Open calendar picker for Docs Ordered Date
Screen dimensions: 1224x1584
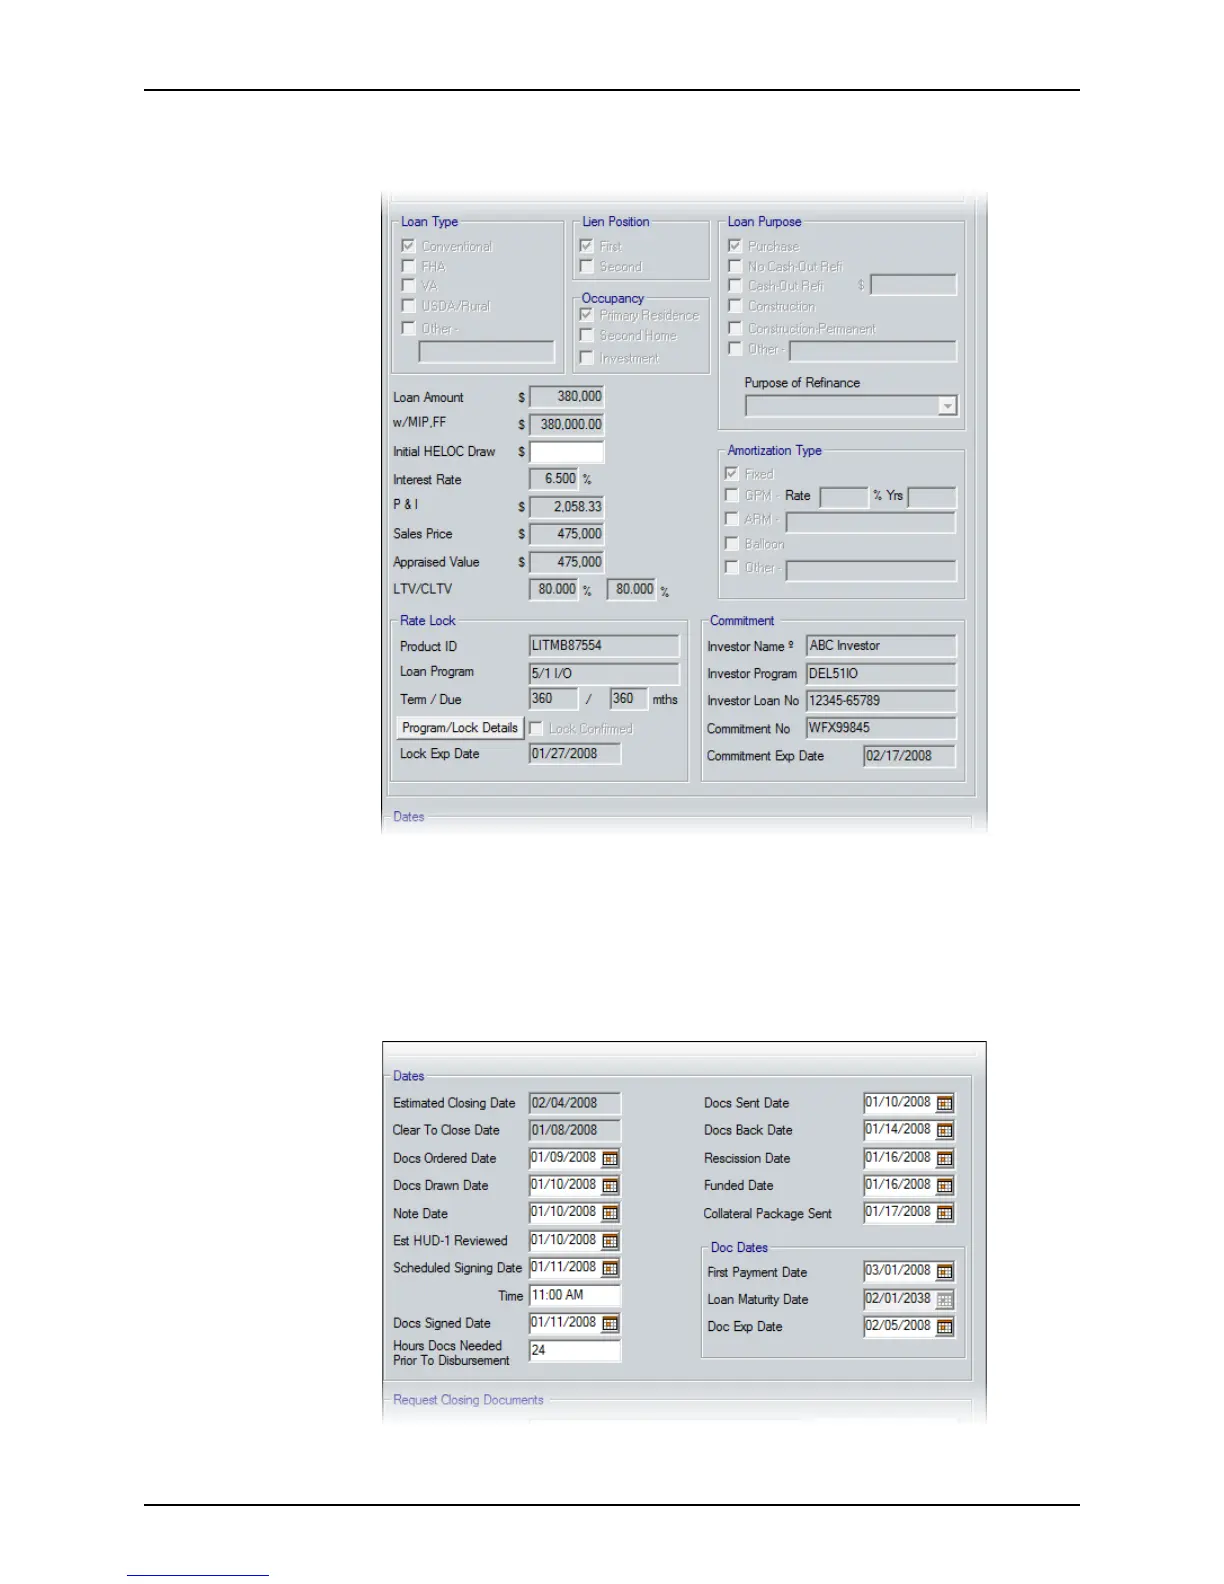(x=611, y=1158)
